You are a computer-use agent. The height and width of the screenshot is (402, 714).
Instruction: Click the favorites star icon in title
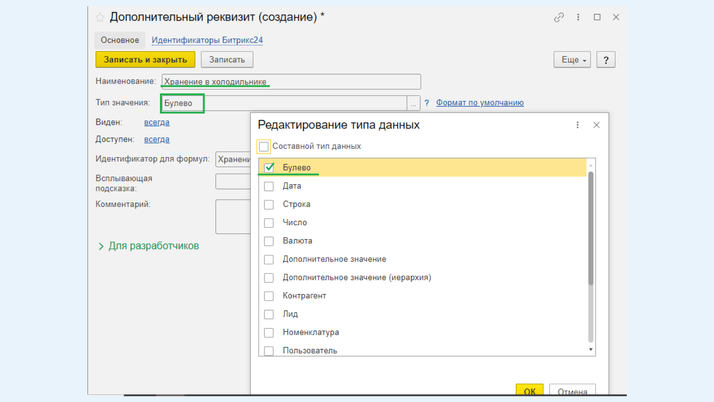coord(100,18)
